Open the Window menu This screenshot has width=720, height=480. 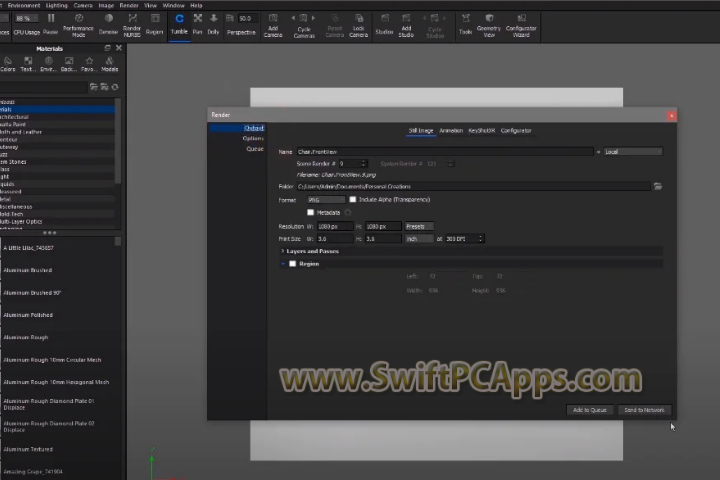(174, 6)
